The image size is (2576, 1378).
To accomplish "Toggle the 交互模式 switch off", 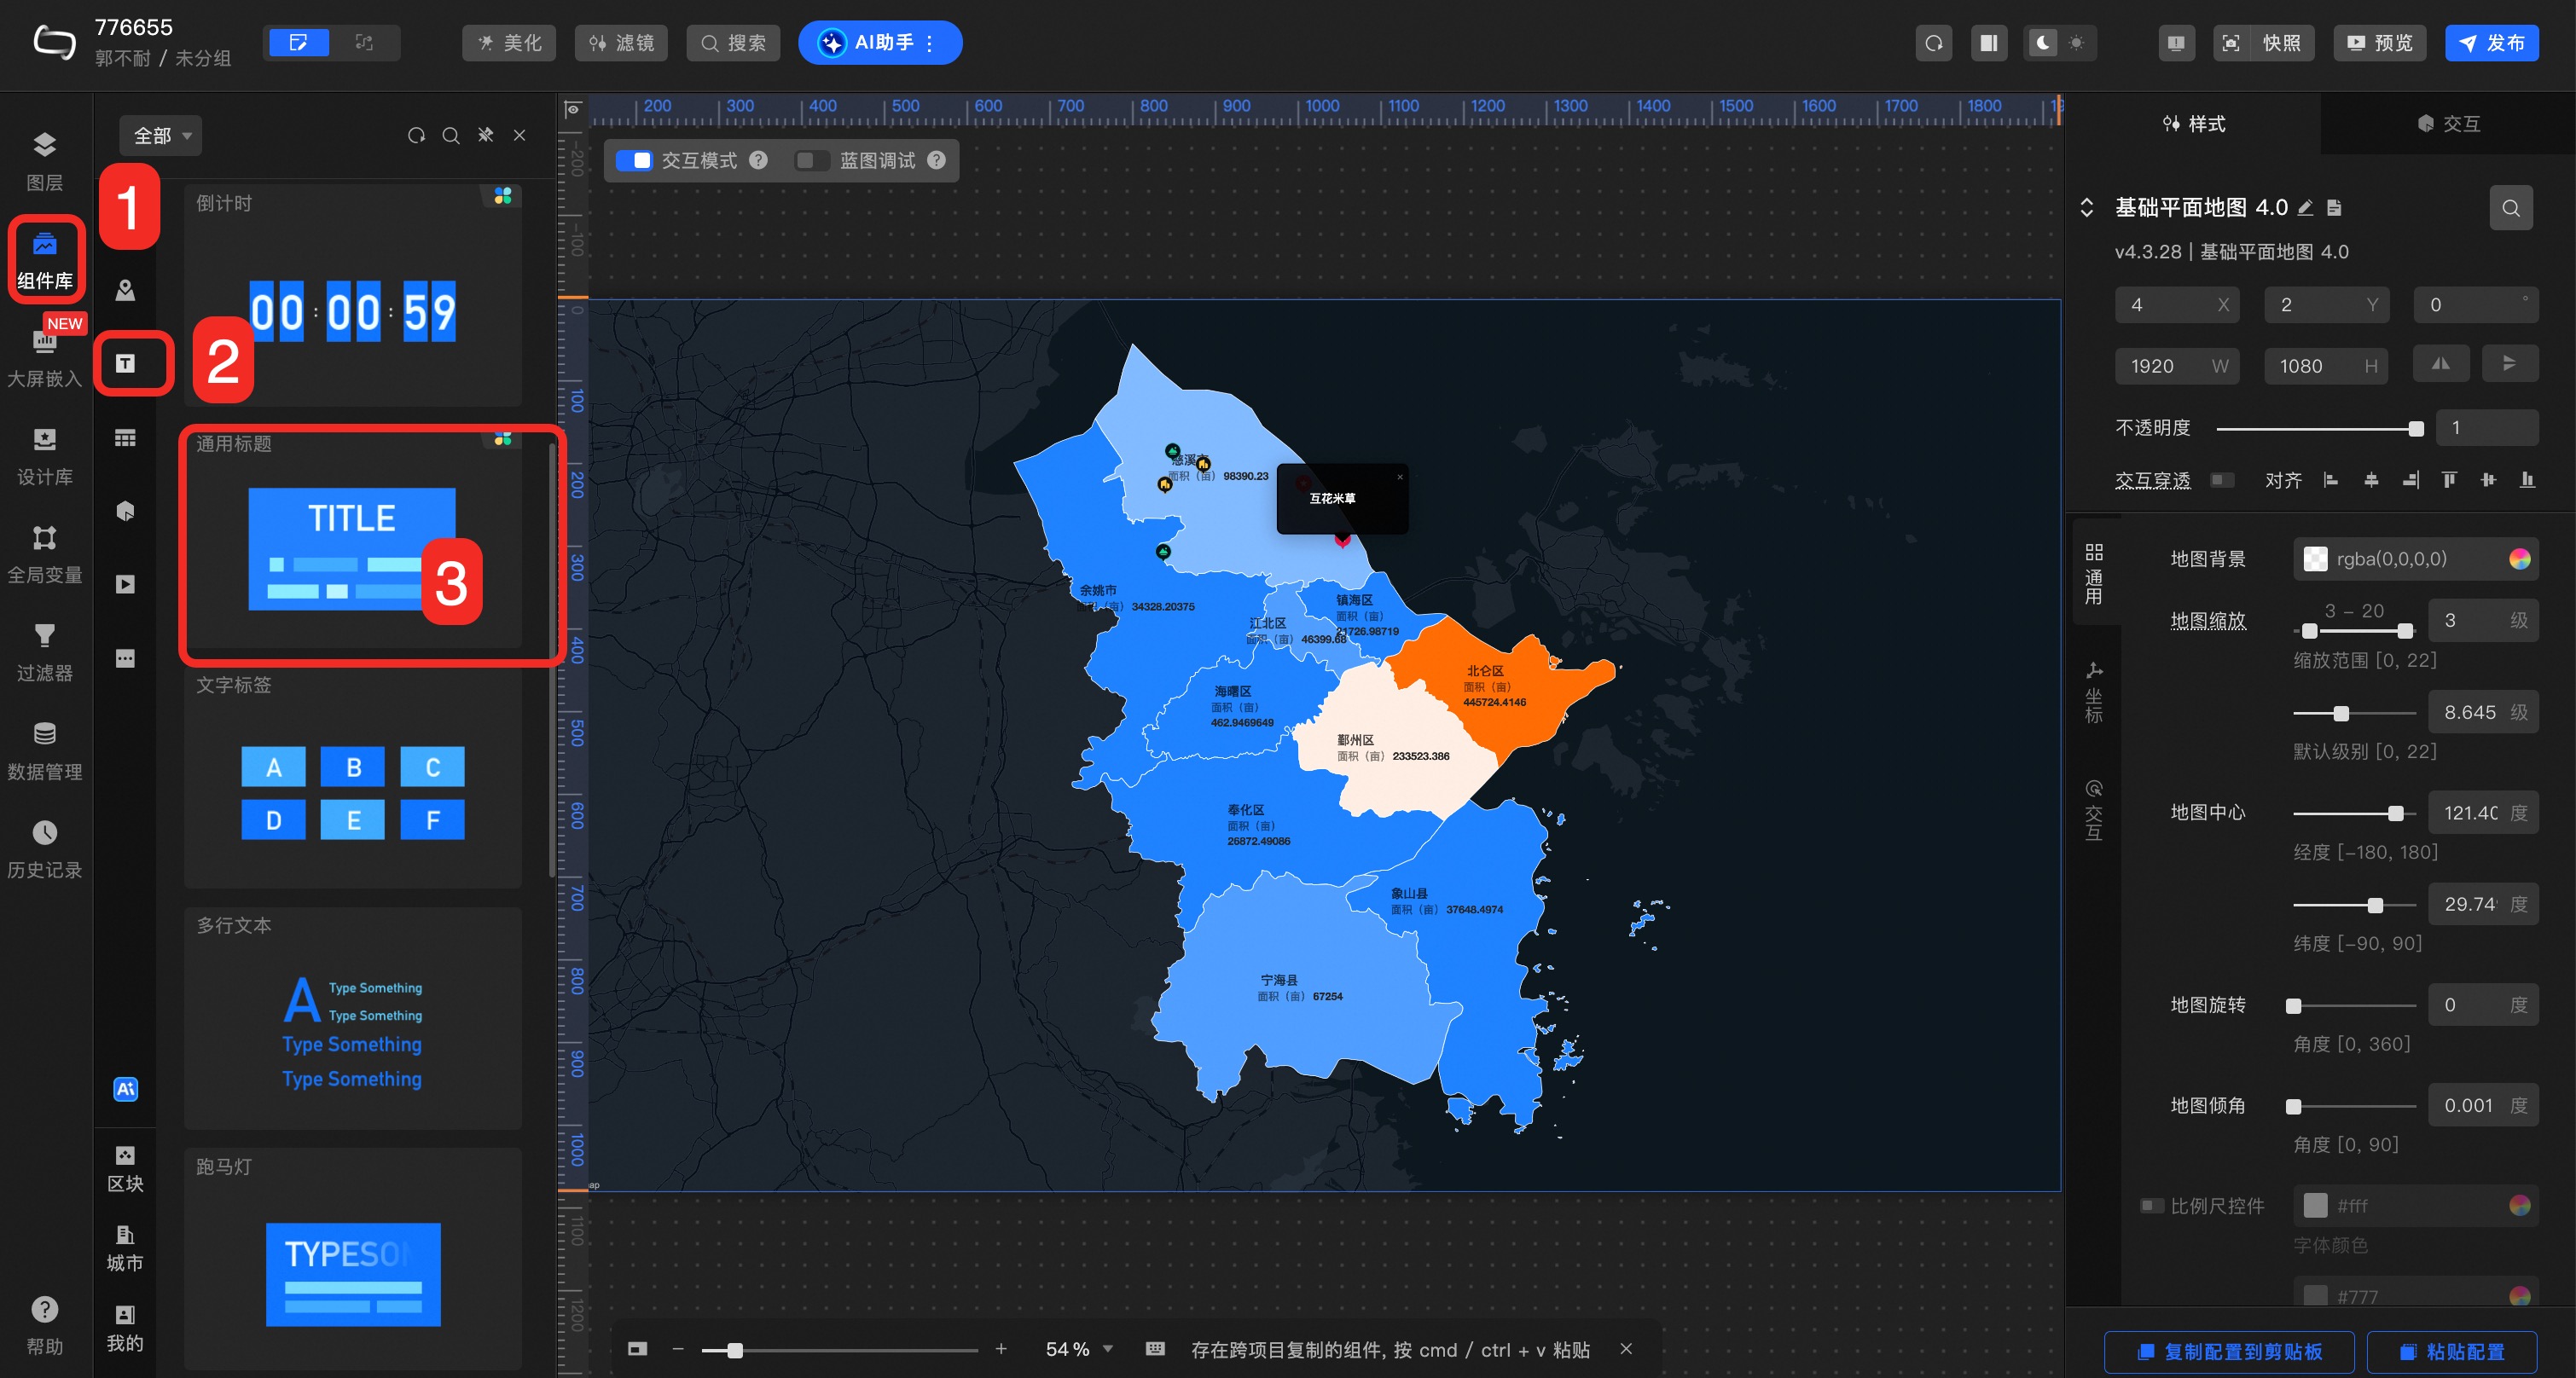I will coord(634,160).
